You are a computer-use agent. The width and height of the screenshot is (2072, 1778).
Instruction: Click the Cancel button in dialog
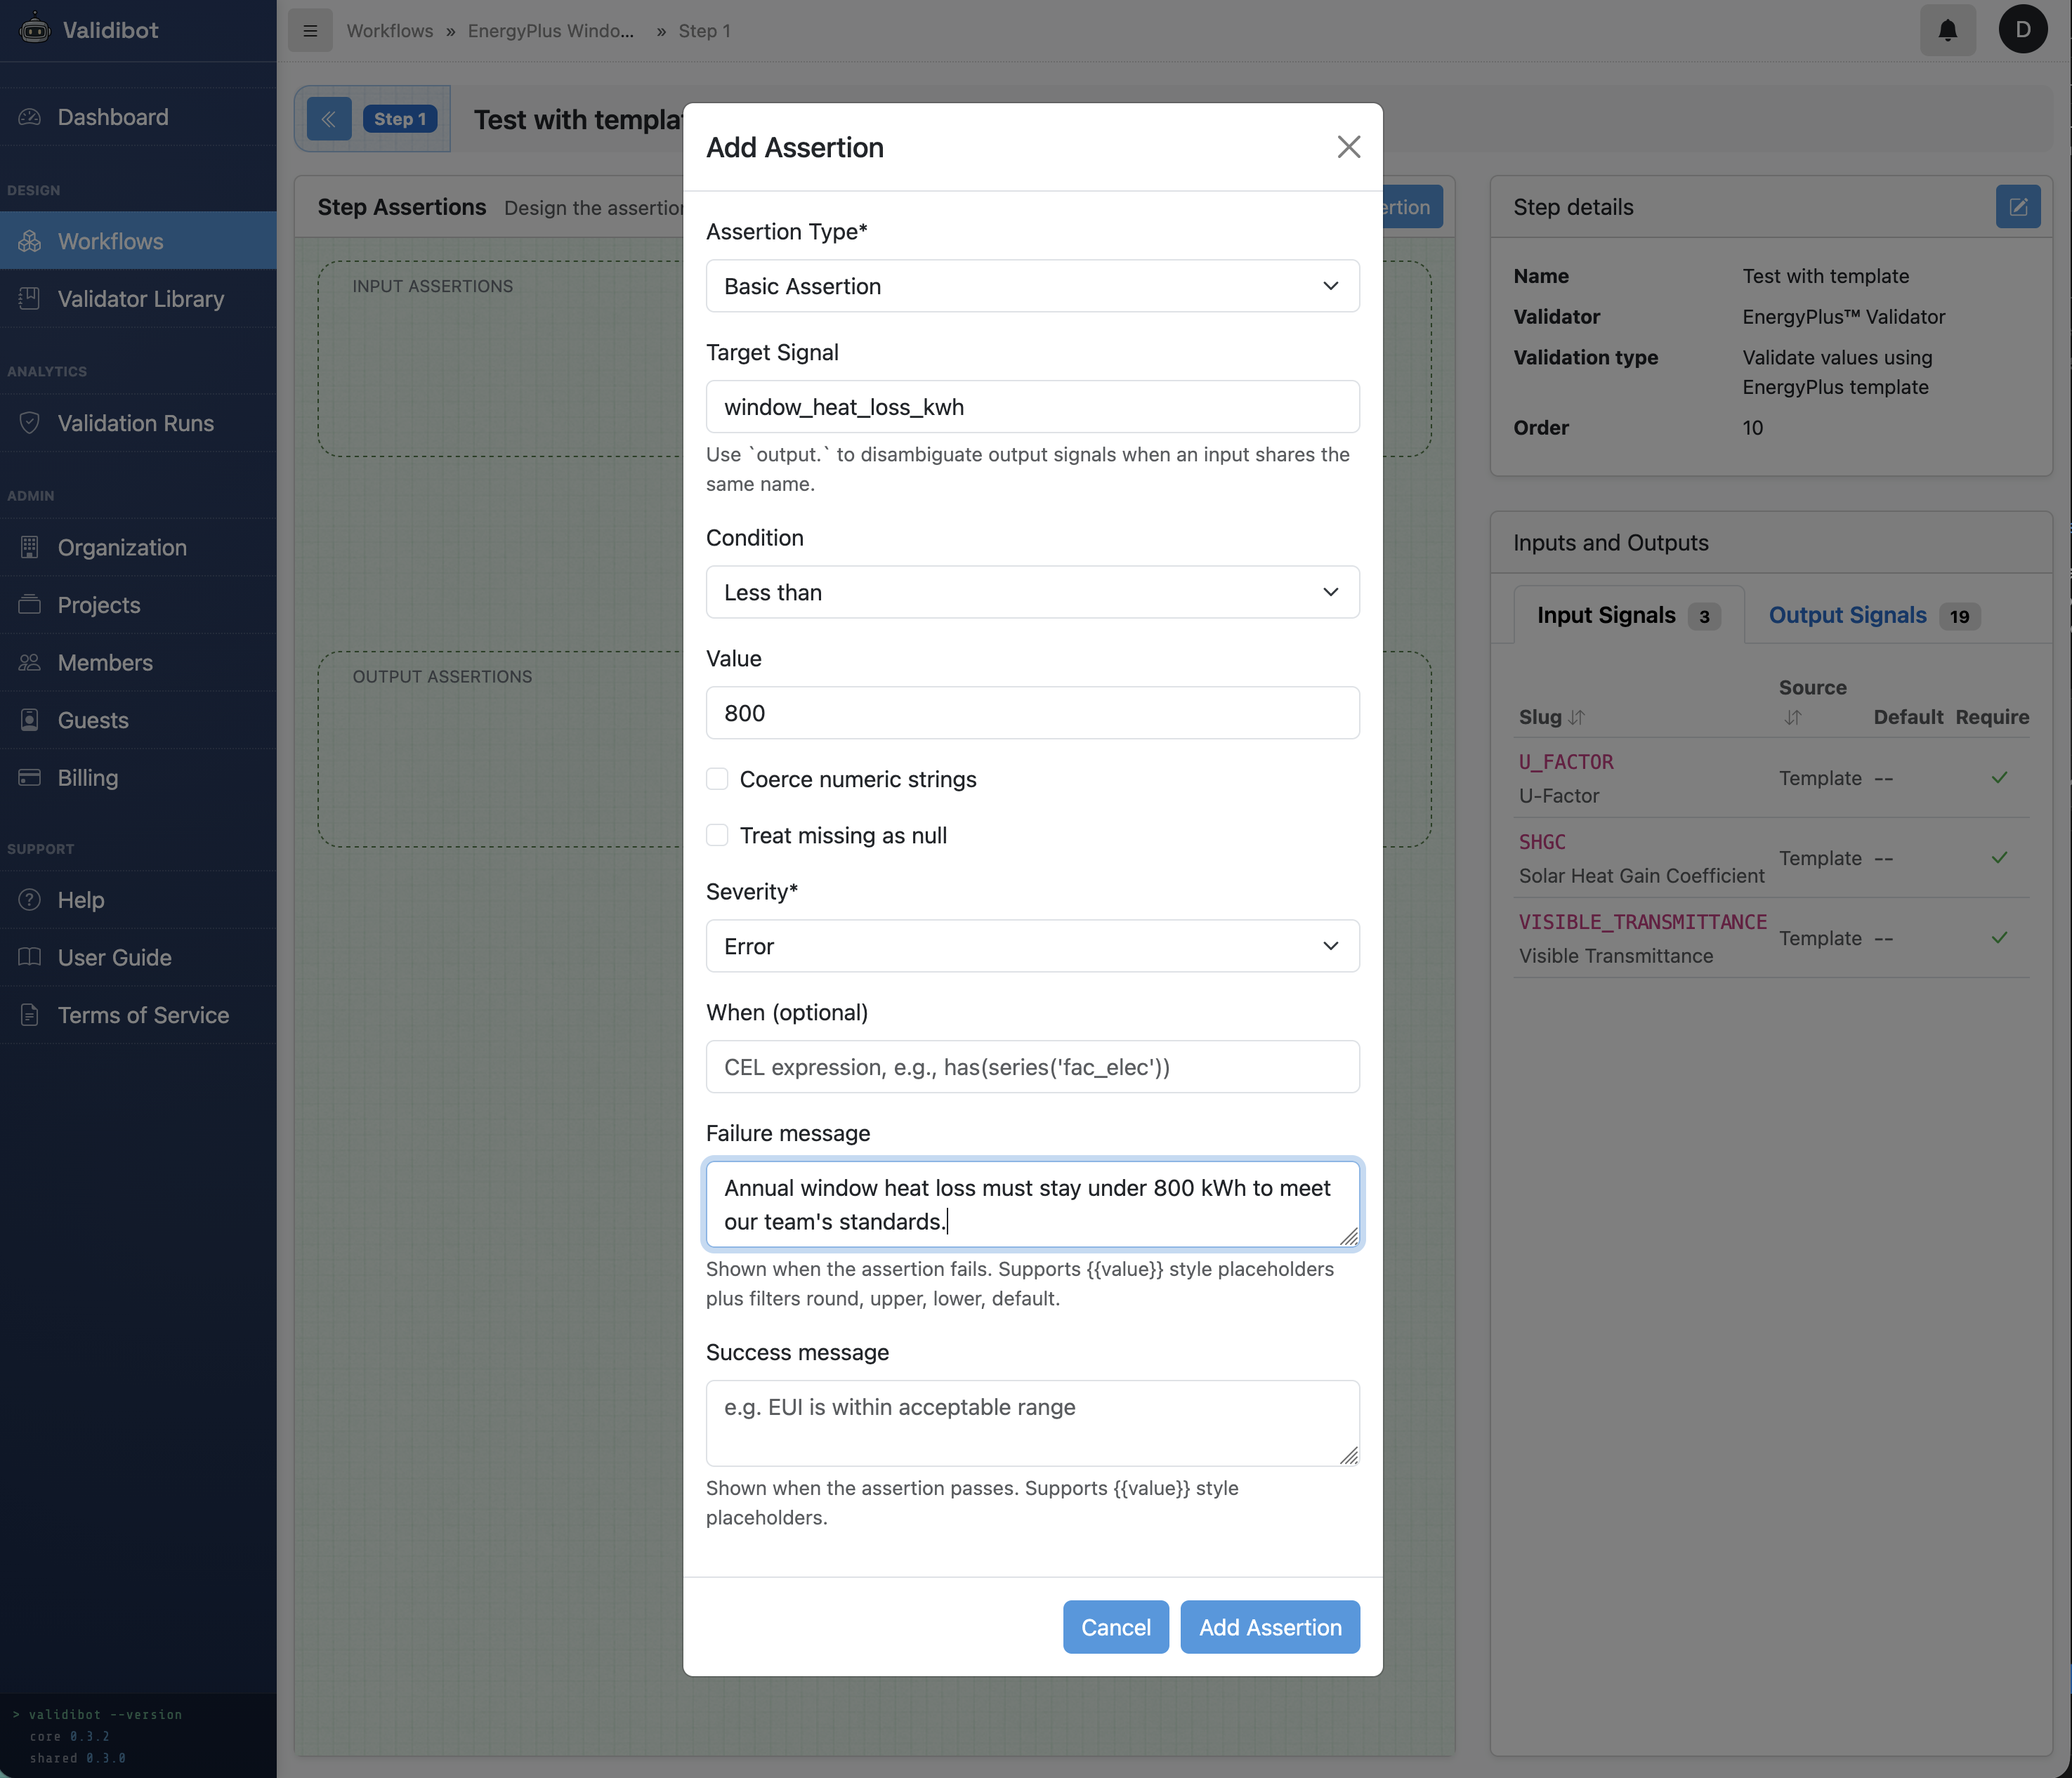click(x=1115, y=1627)
